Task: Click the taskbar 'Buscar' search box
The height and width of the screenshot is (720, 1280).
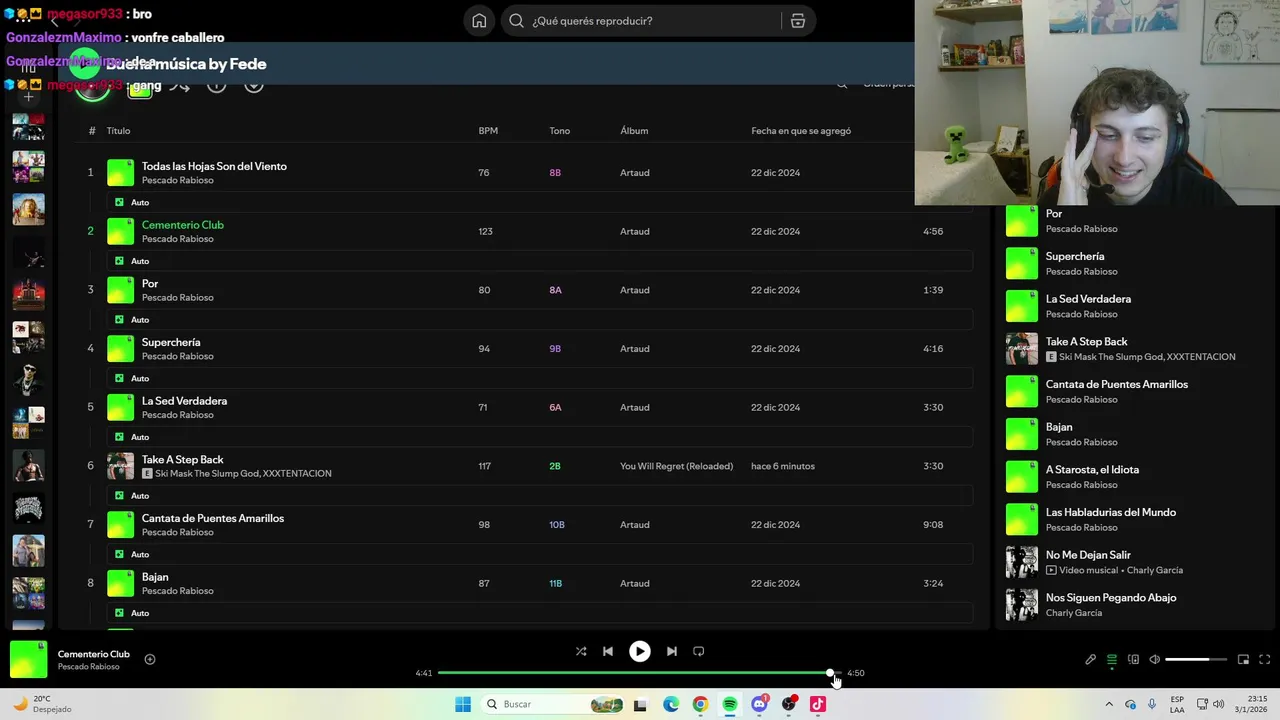Action: (552, 704)
